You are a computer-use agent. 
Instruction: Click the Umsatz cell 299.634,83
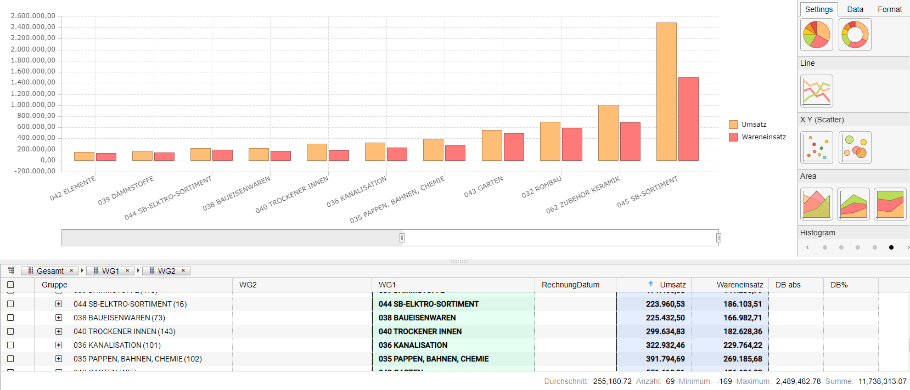point(654,331)
